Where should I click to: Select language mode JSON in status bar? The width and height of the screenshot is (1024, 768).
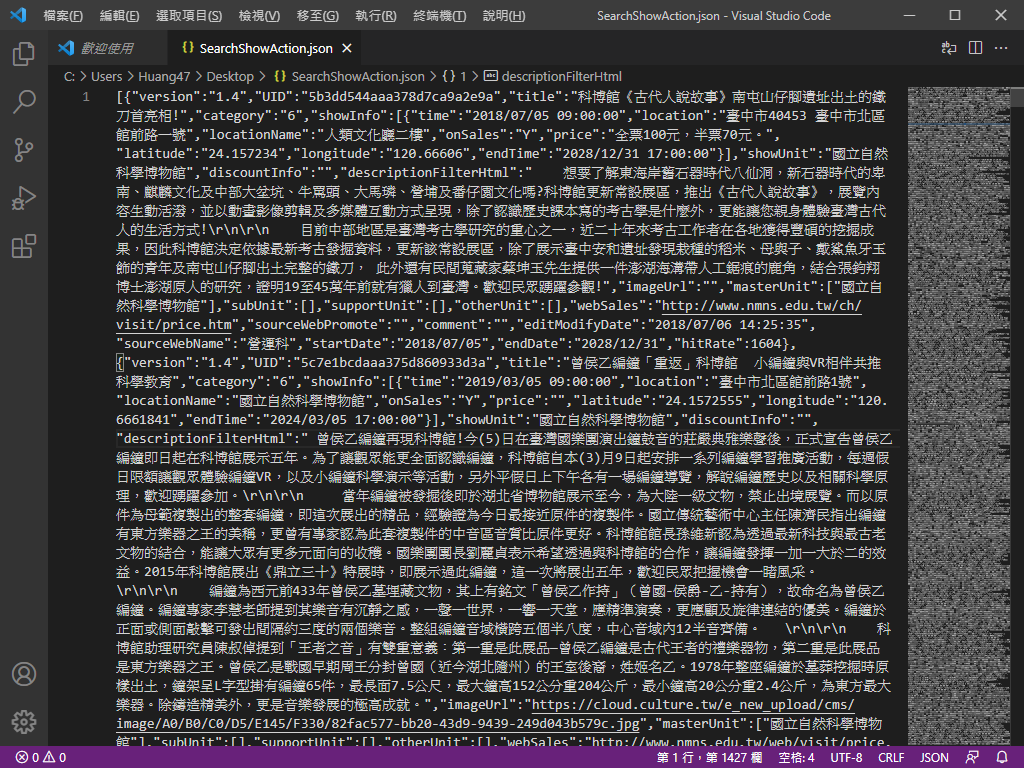coord(935,758)
